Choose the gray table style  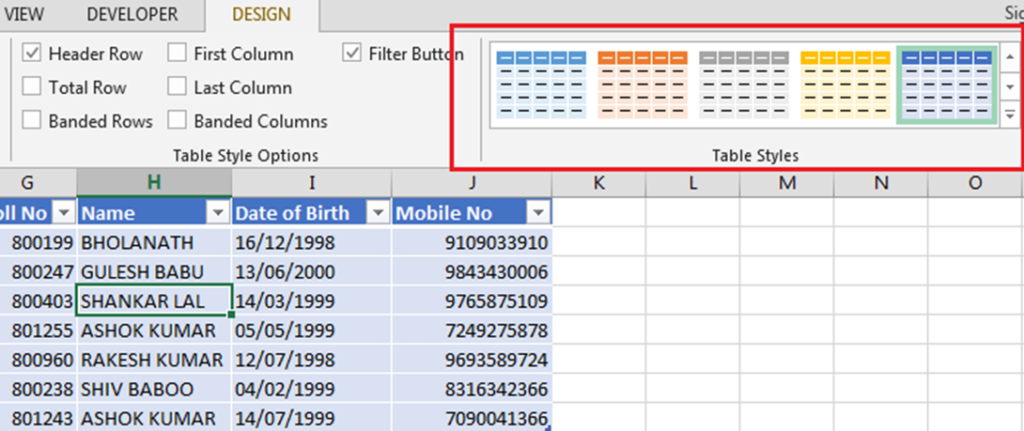coord(744,84)
